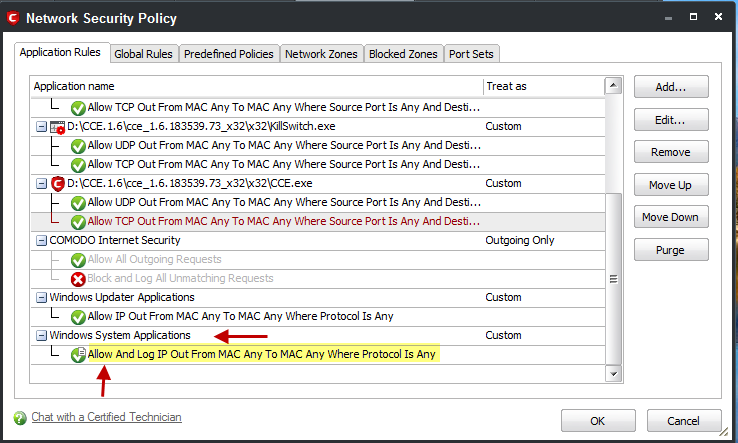Click the allow-and-log icon of Windows System rule
This screenshot has height=443, width=738.
[x=78, y=354]
